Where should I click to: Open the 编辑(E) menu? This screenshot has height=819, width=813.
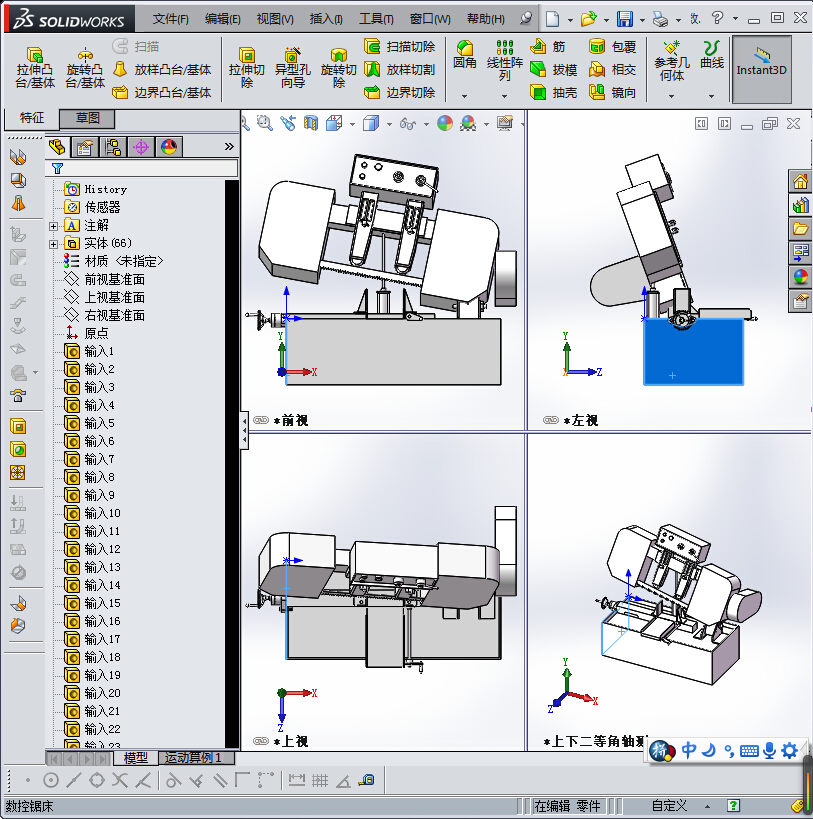(223, 19)
